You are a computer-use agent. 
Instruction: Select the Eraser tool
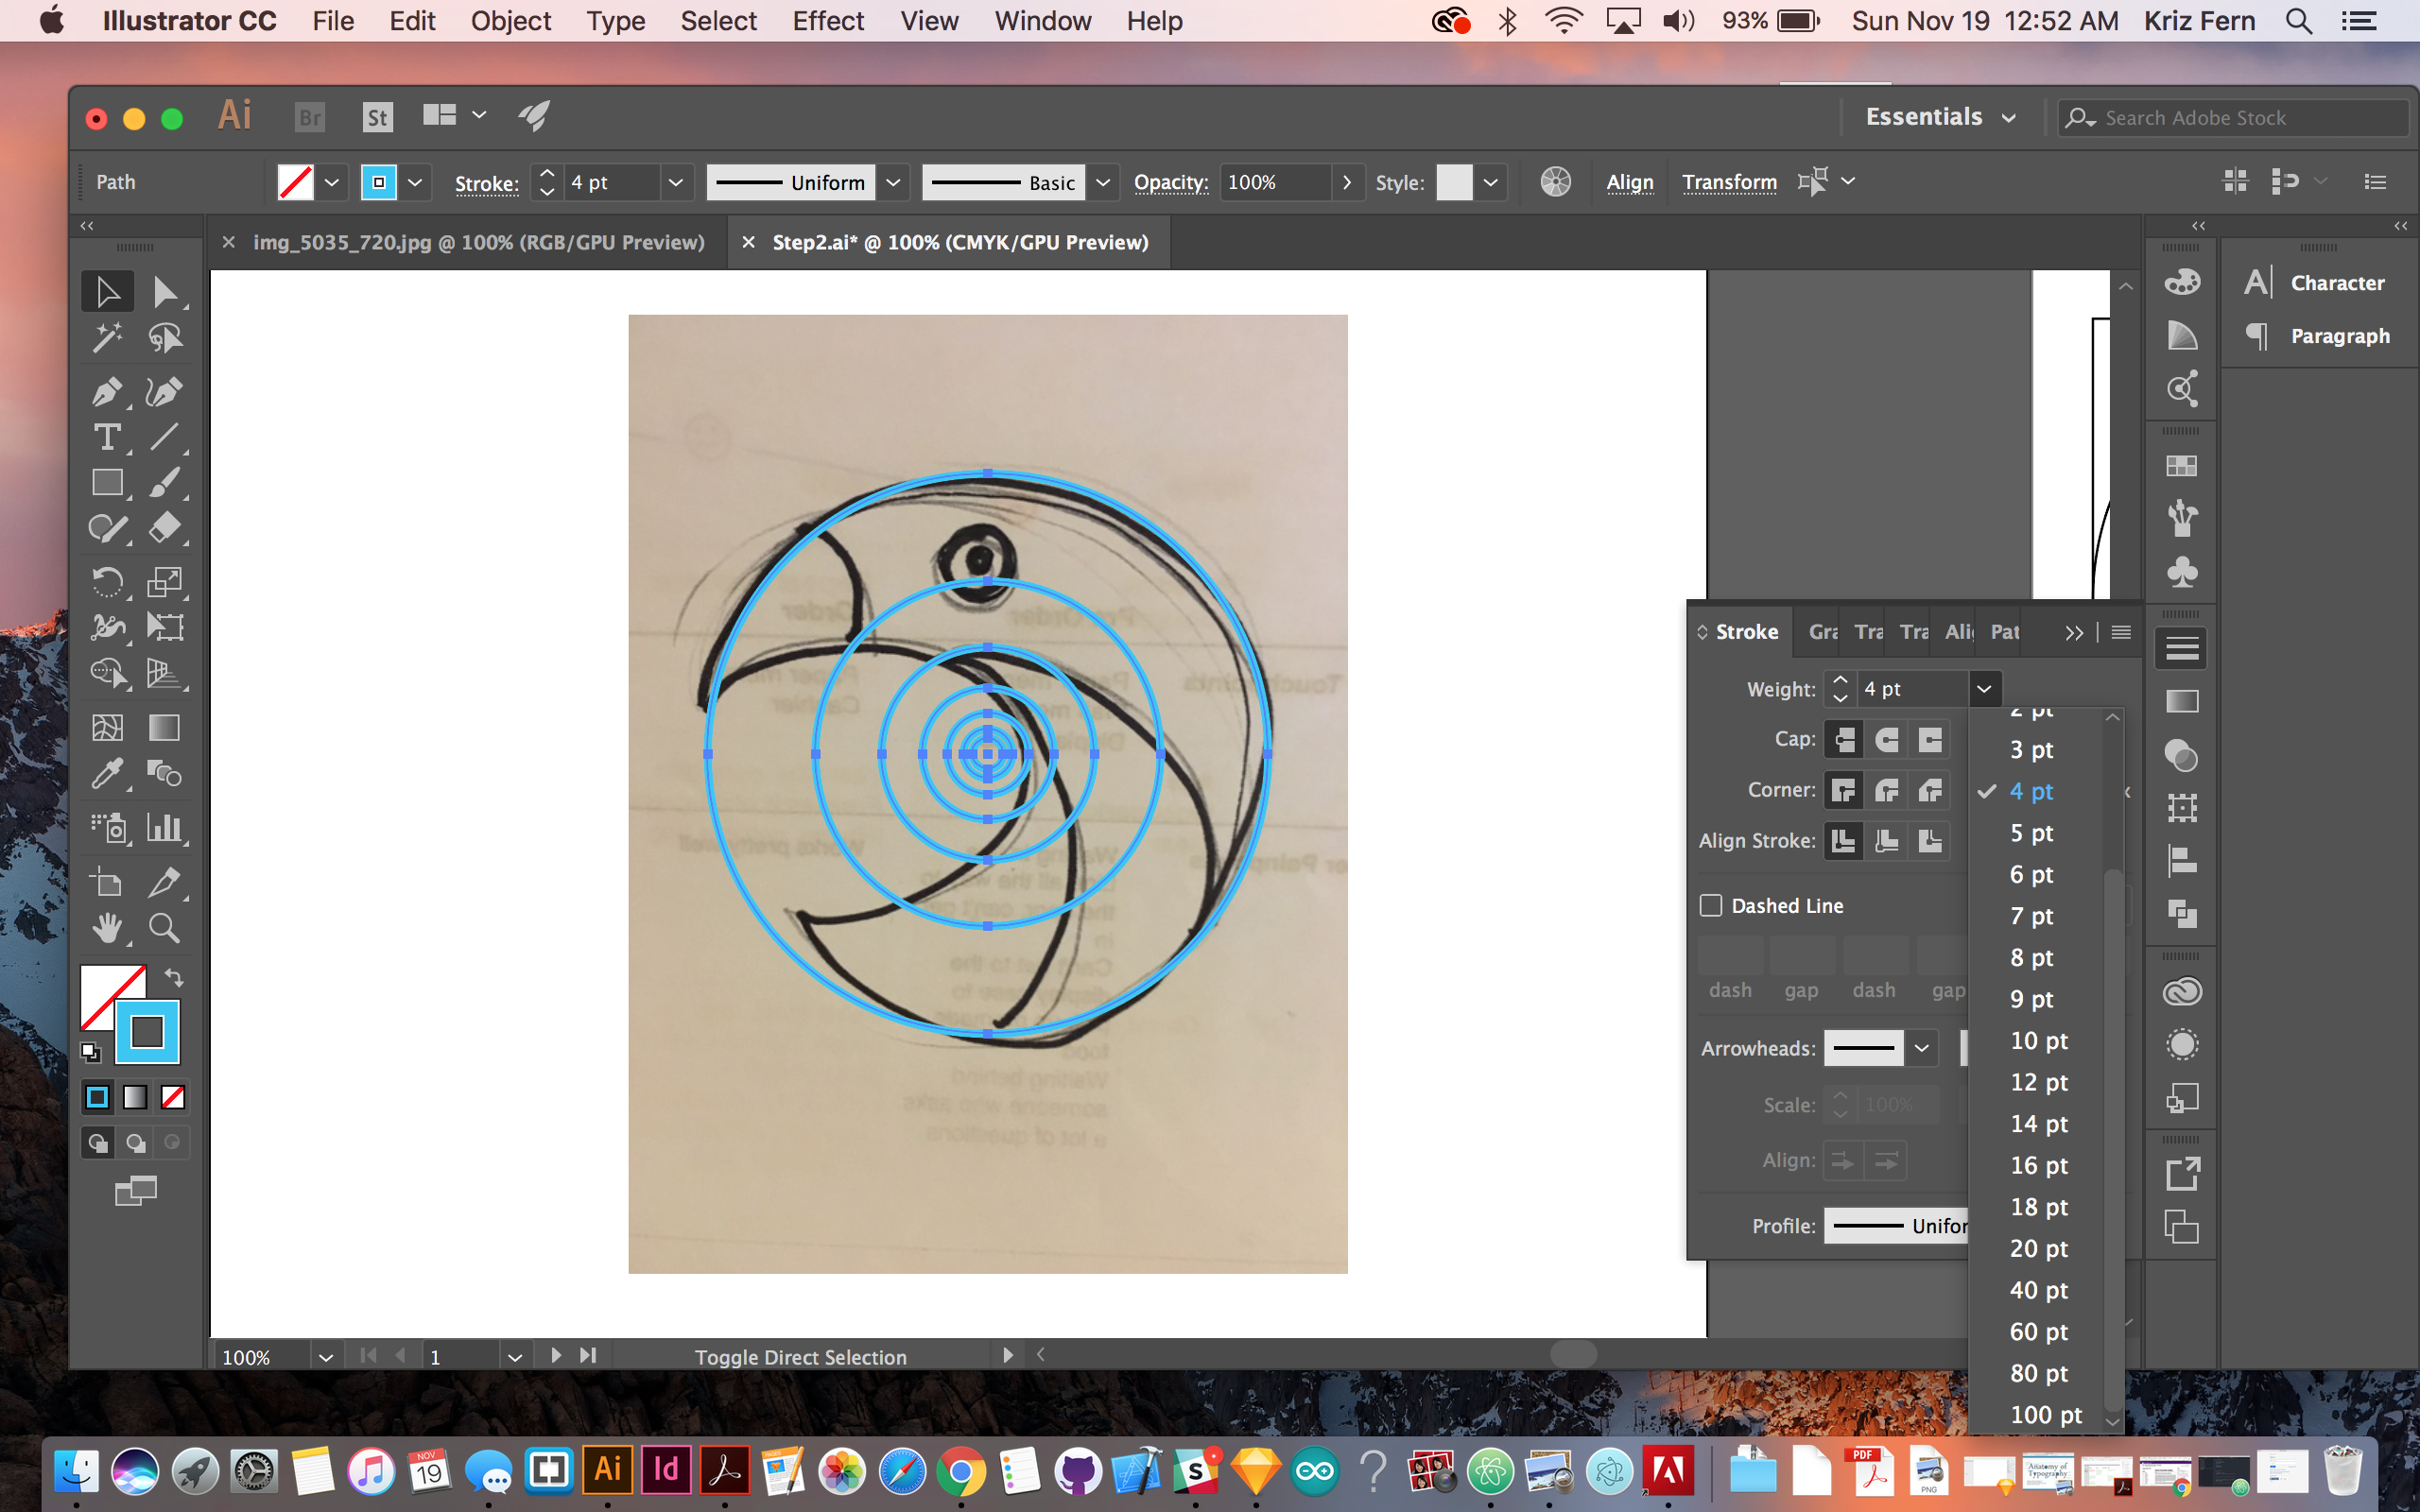165,527
